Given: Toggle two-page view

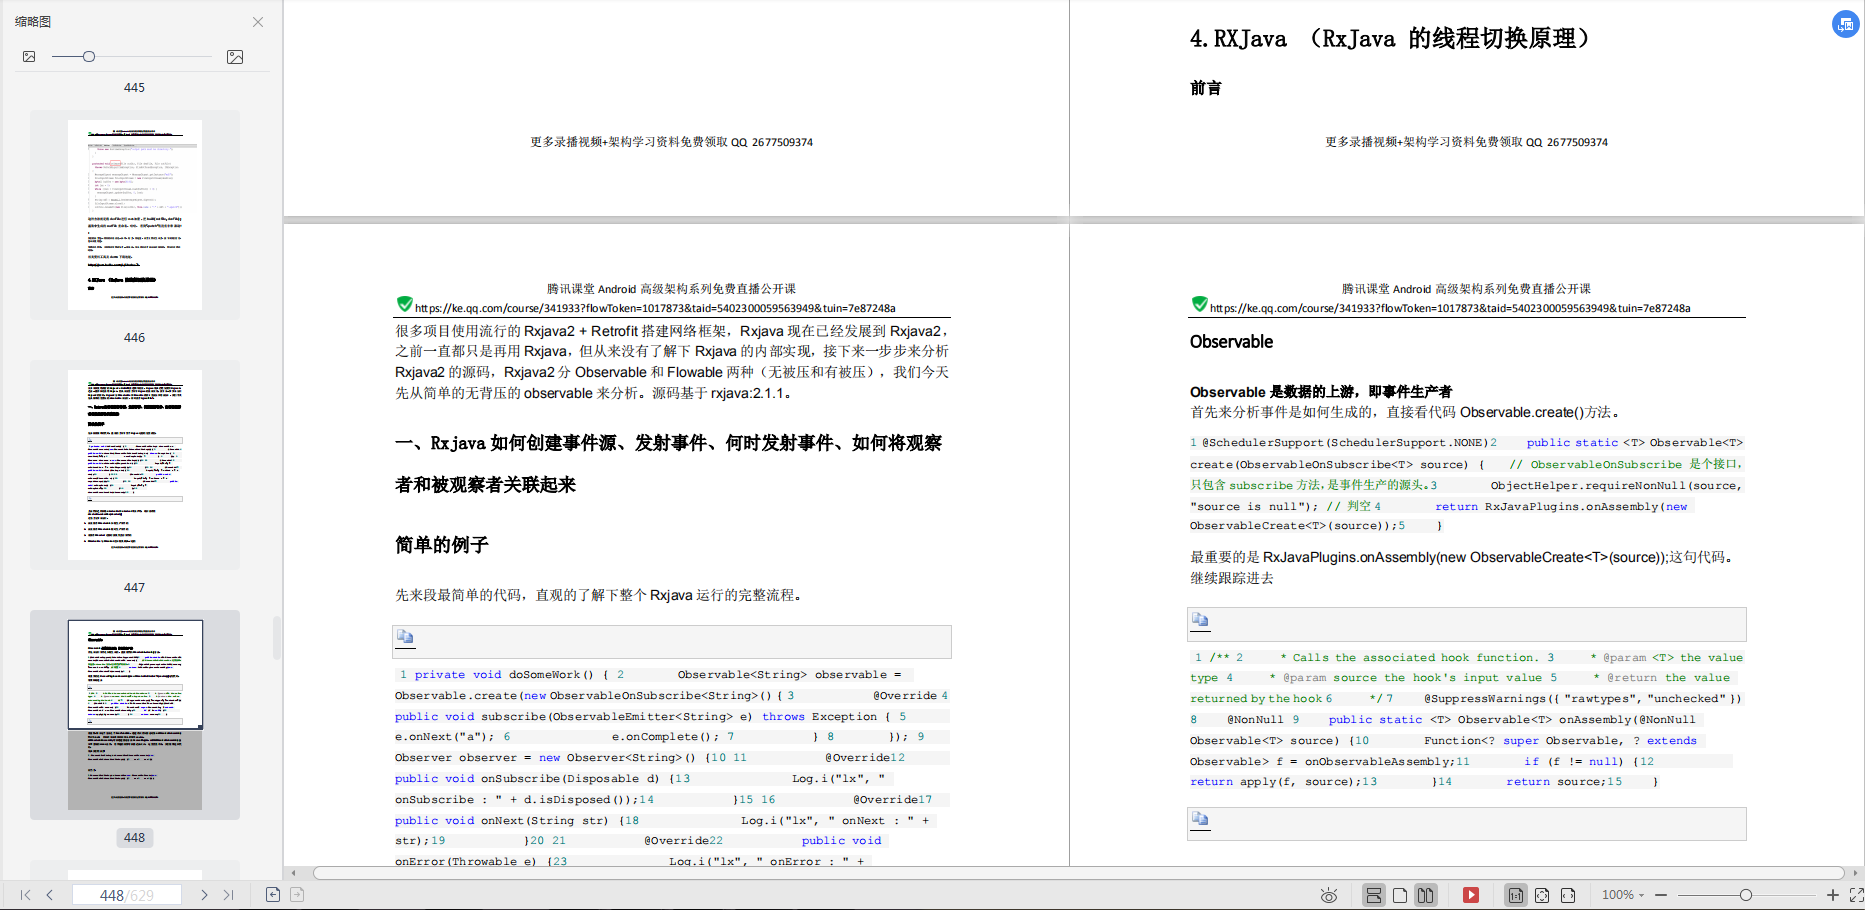Looking at the screenshot, I should [x=1426, y=895].
